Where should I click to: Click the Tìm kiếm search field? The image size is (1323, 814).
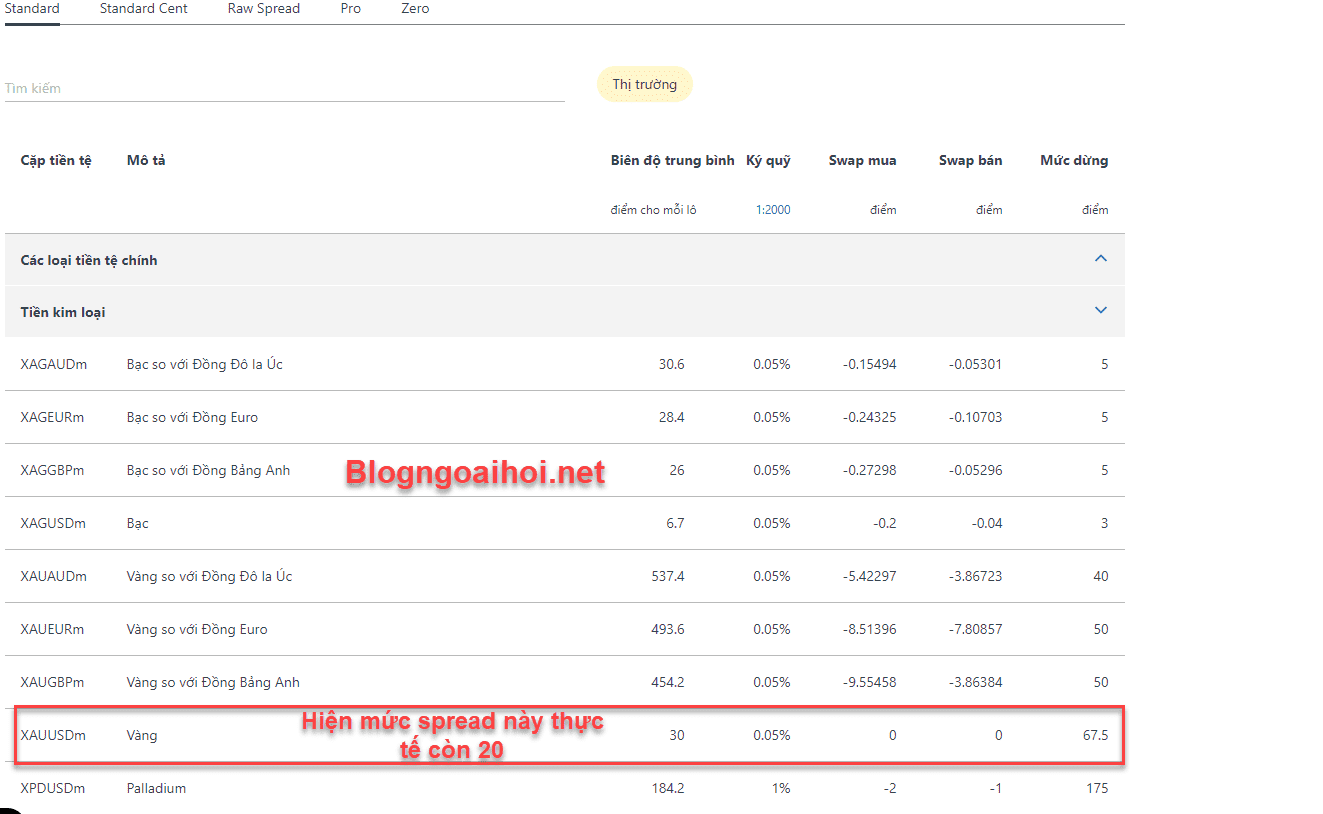point(284,88)
